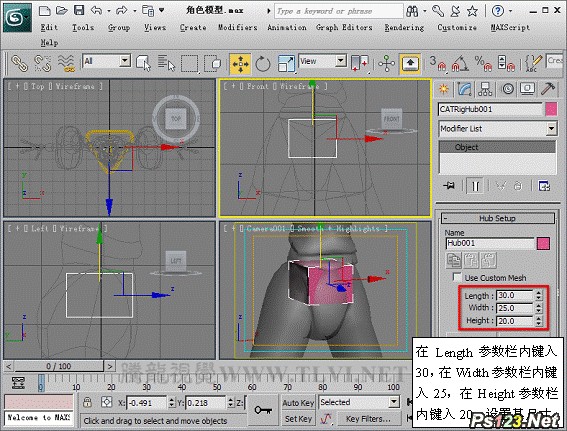
Task: Open the View reference coordinate dropdown
Action: click(x=341, y=60)
